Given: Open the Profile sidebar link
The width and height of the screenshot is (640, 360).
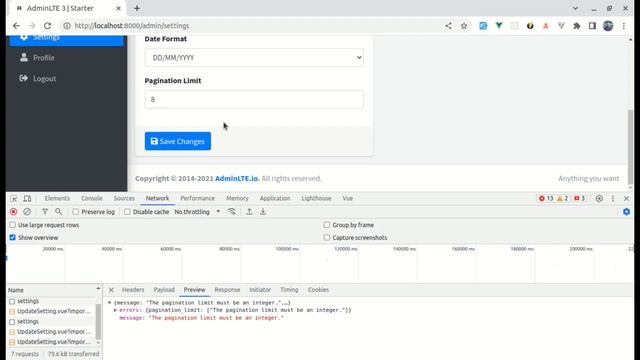Looking at the screenshot, I should coord(67,58).
